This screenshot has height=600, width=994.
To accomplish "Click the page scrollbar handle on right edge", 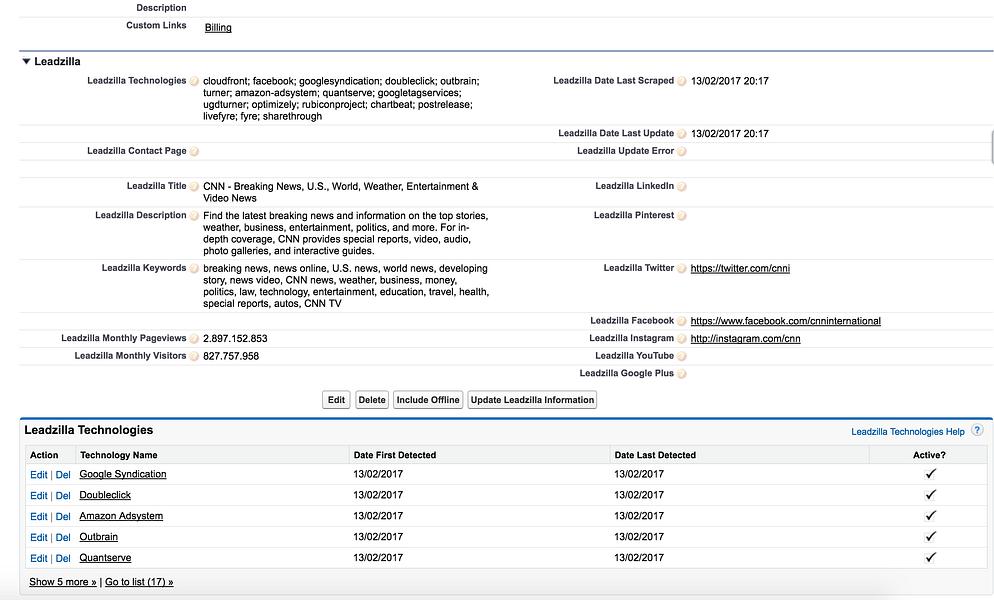I will [991, 147].
